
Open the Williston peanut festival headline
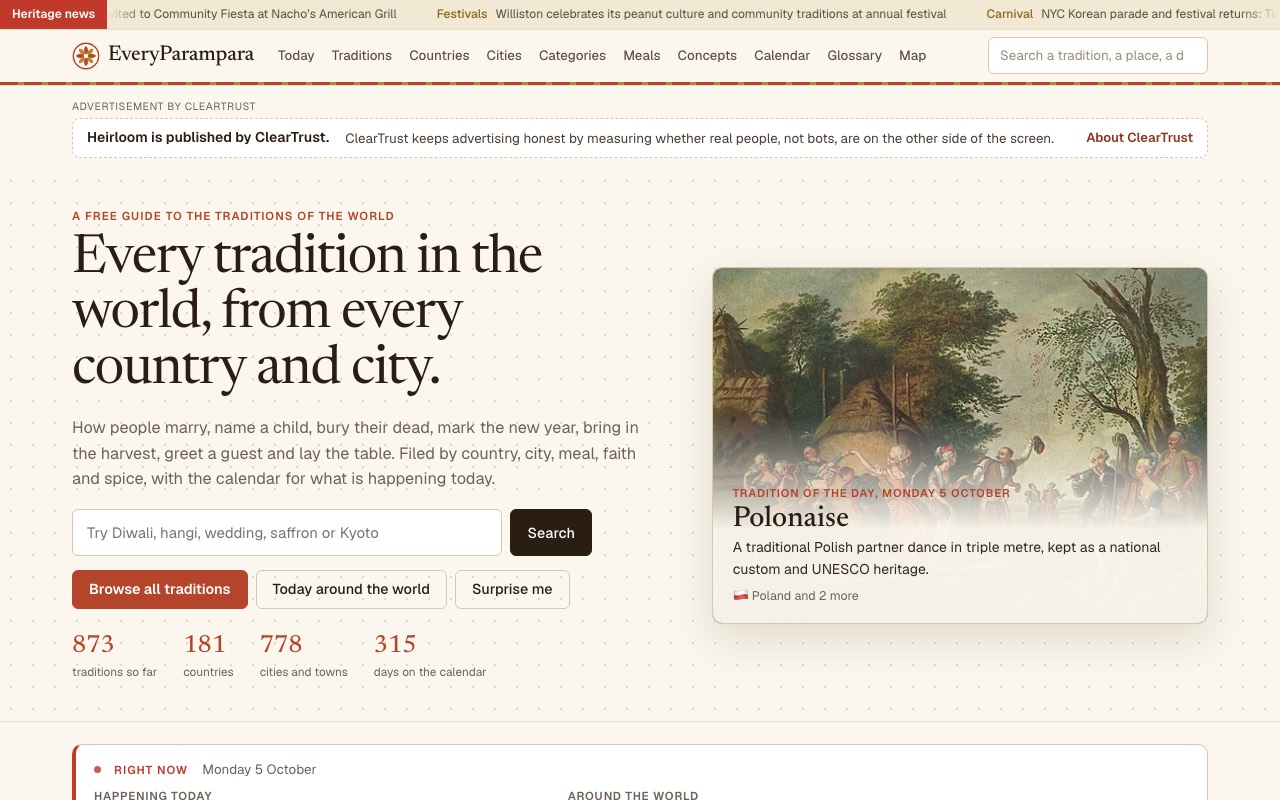pyautogui.click(x=721, y=14)
